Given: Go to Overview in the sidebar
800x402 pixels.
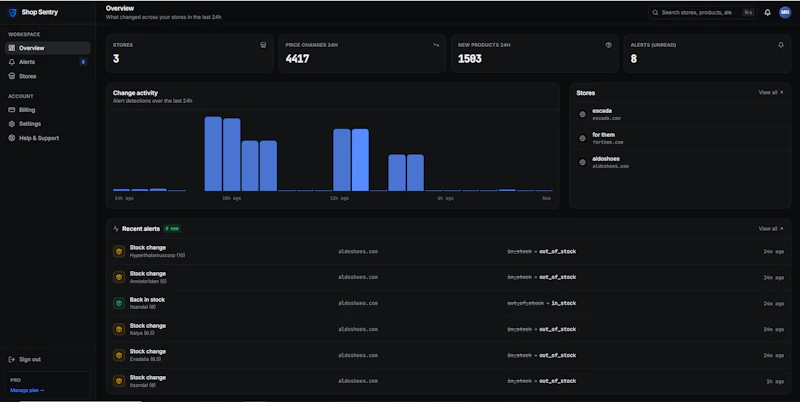Looking at the screenshot, I should pyautogui.click(x=47, y=48).
